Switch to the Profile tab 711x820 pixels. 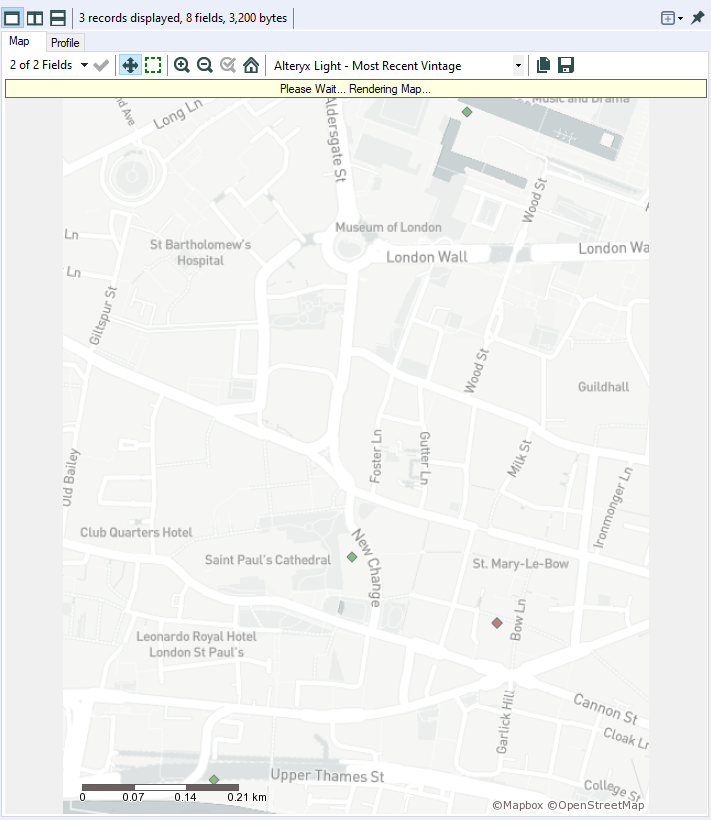65,43
